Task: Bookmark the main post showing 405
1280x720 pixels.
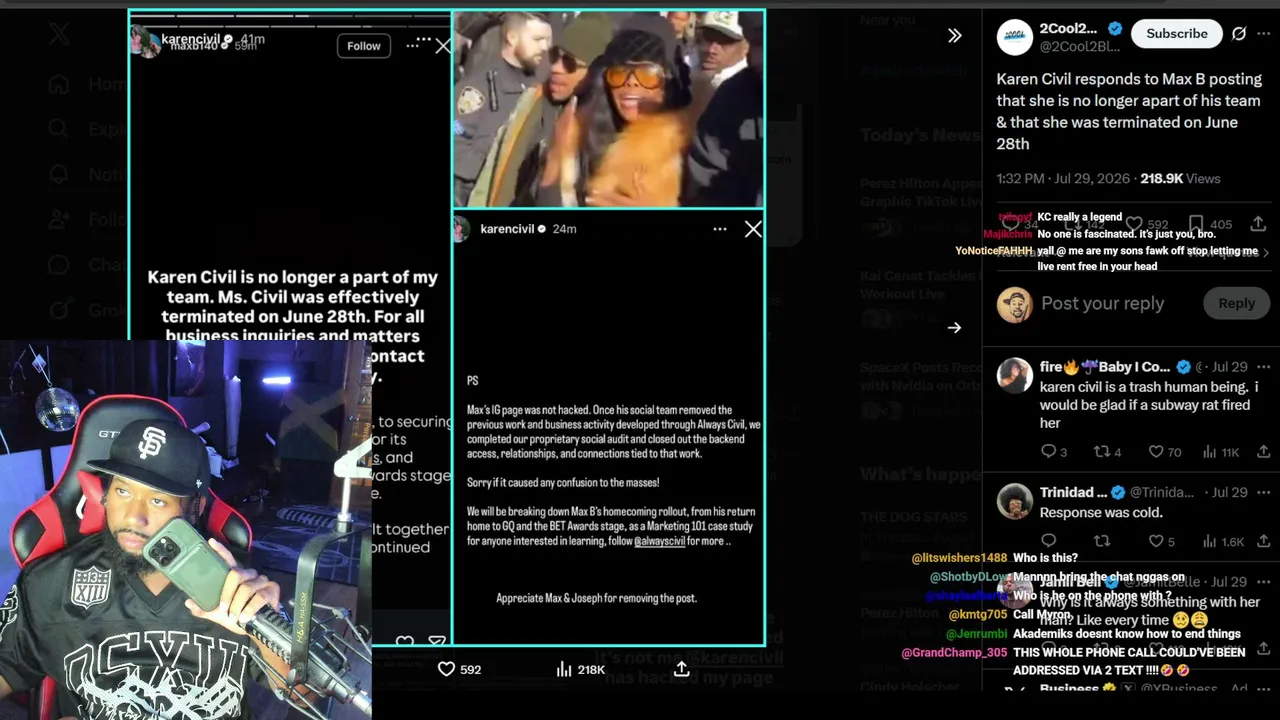Action: click(1210, 224)
